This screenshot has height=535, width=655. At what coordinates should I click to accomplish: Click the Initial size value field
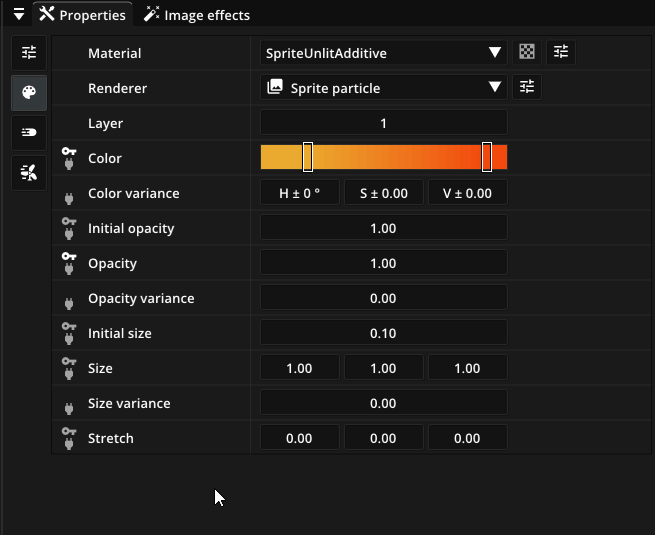383,333
